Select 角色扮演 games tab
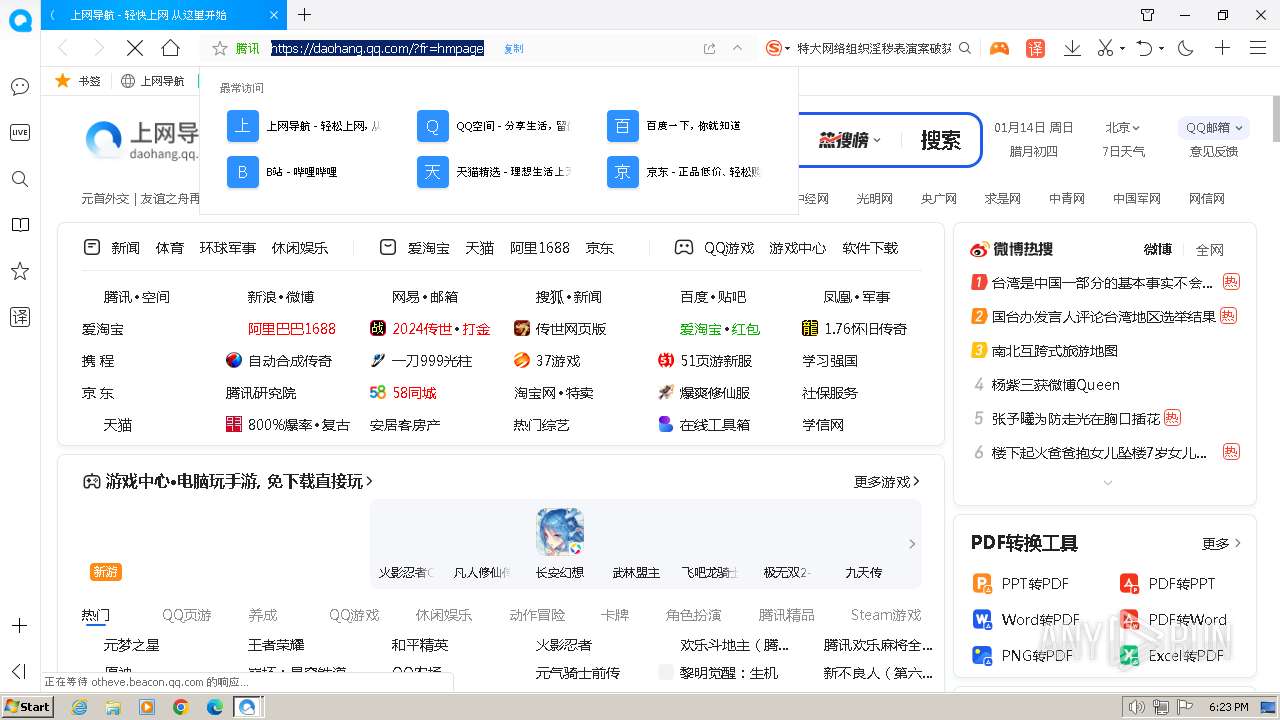 pyautogui.click(x=693, y=615)
